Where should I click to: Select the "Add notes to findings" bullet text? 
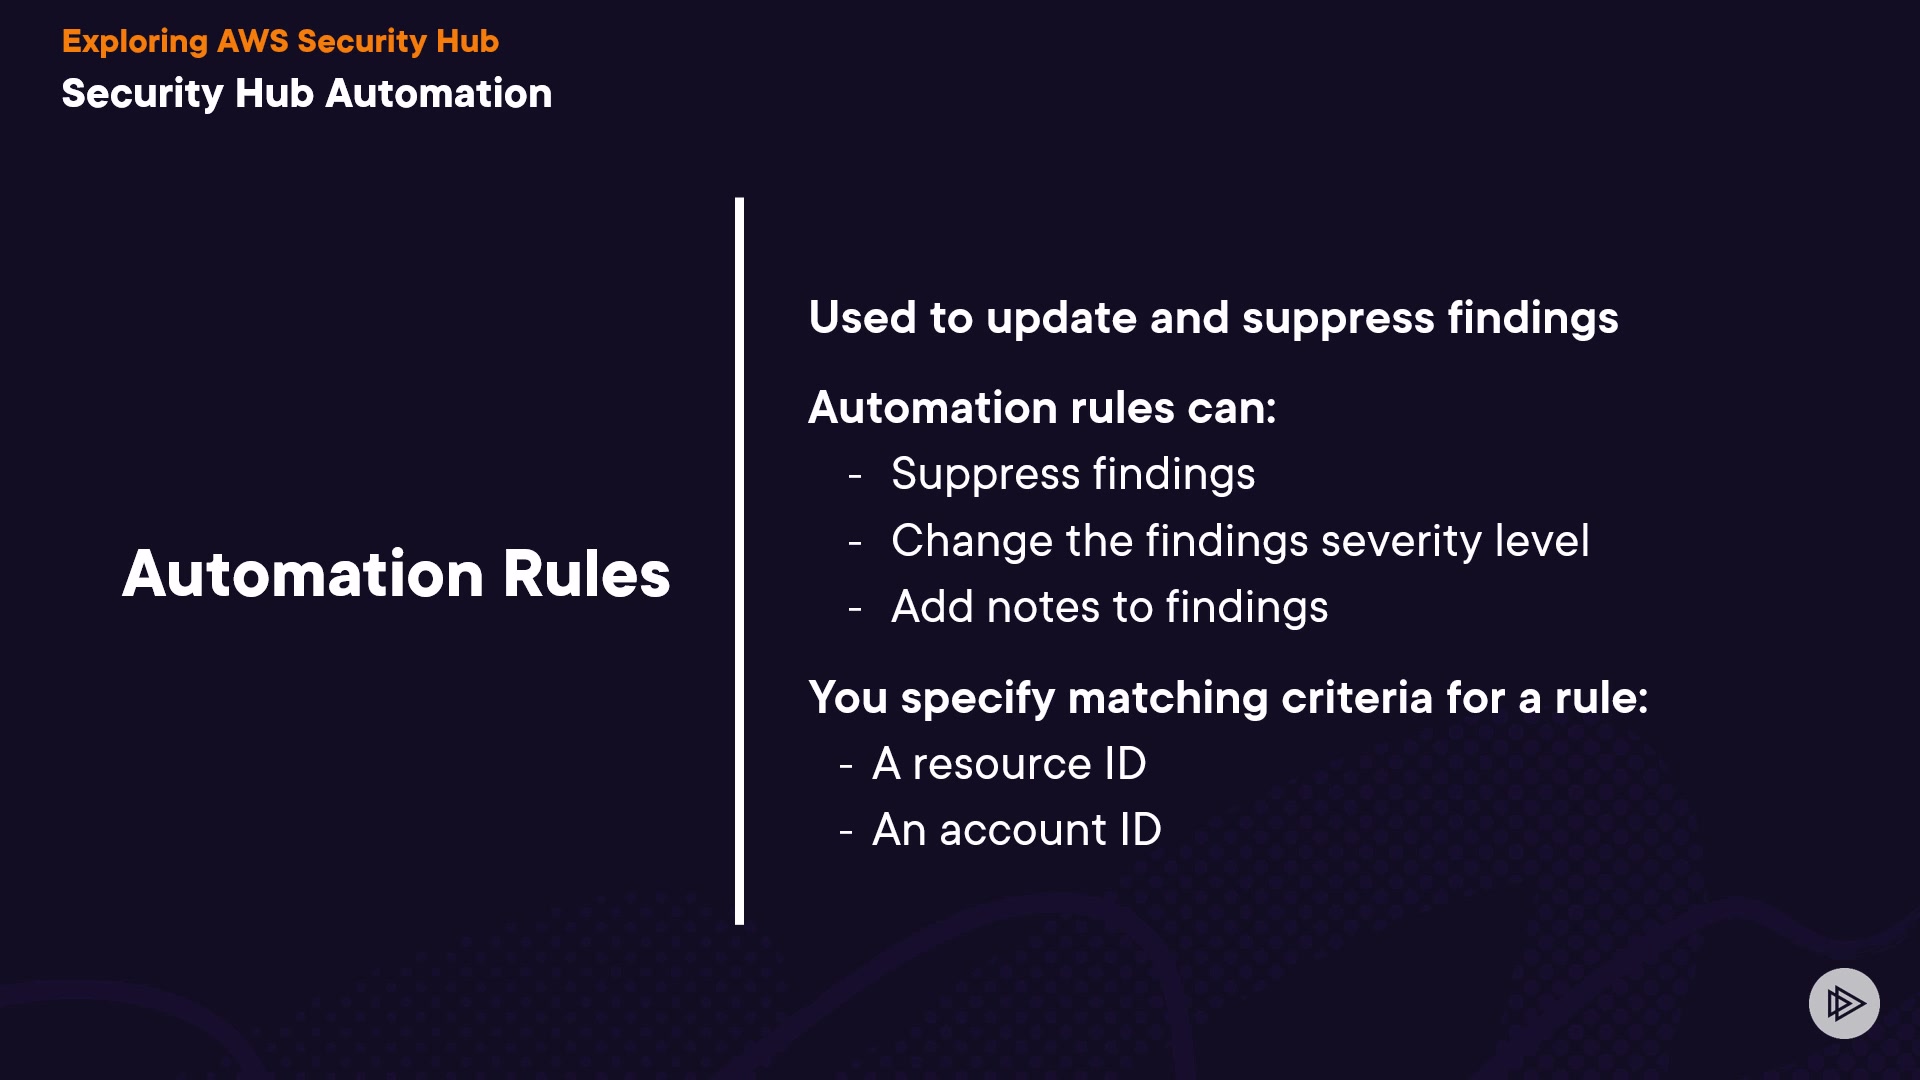tap(1109, 607)
